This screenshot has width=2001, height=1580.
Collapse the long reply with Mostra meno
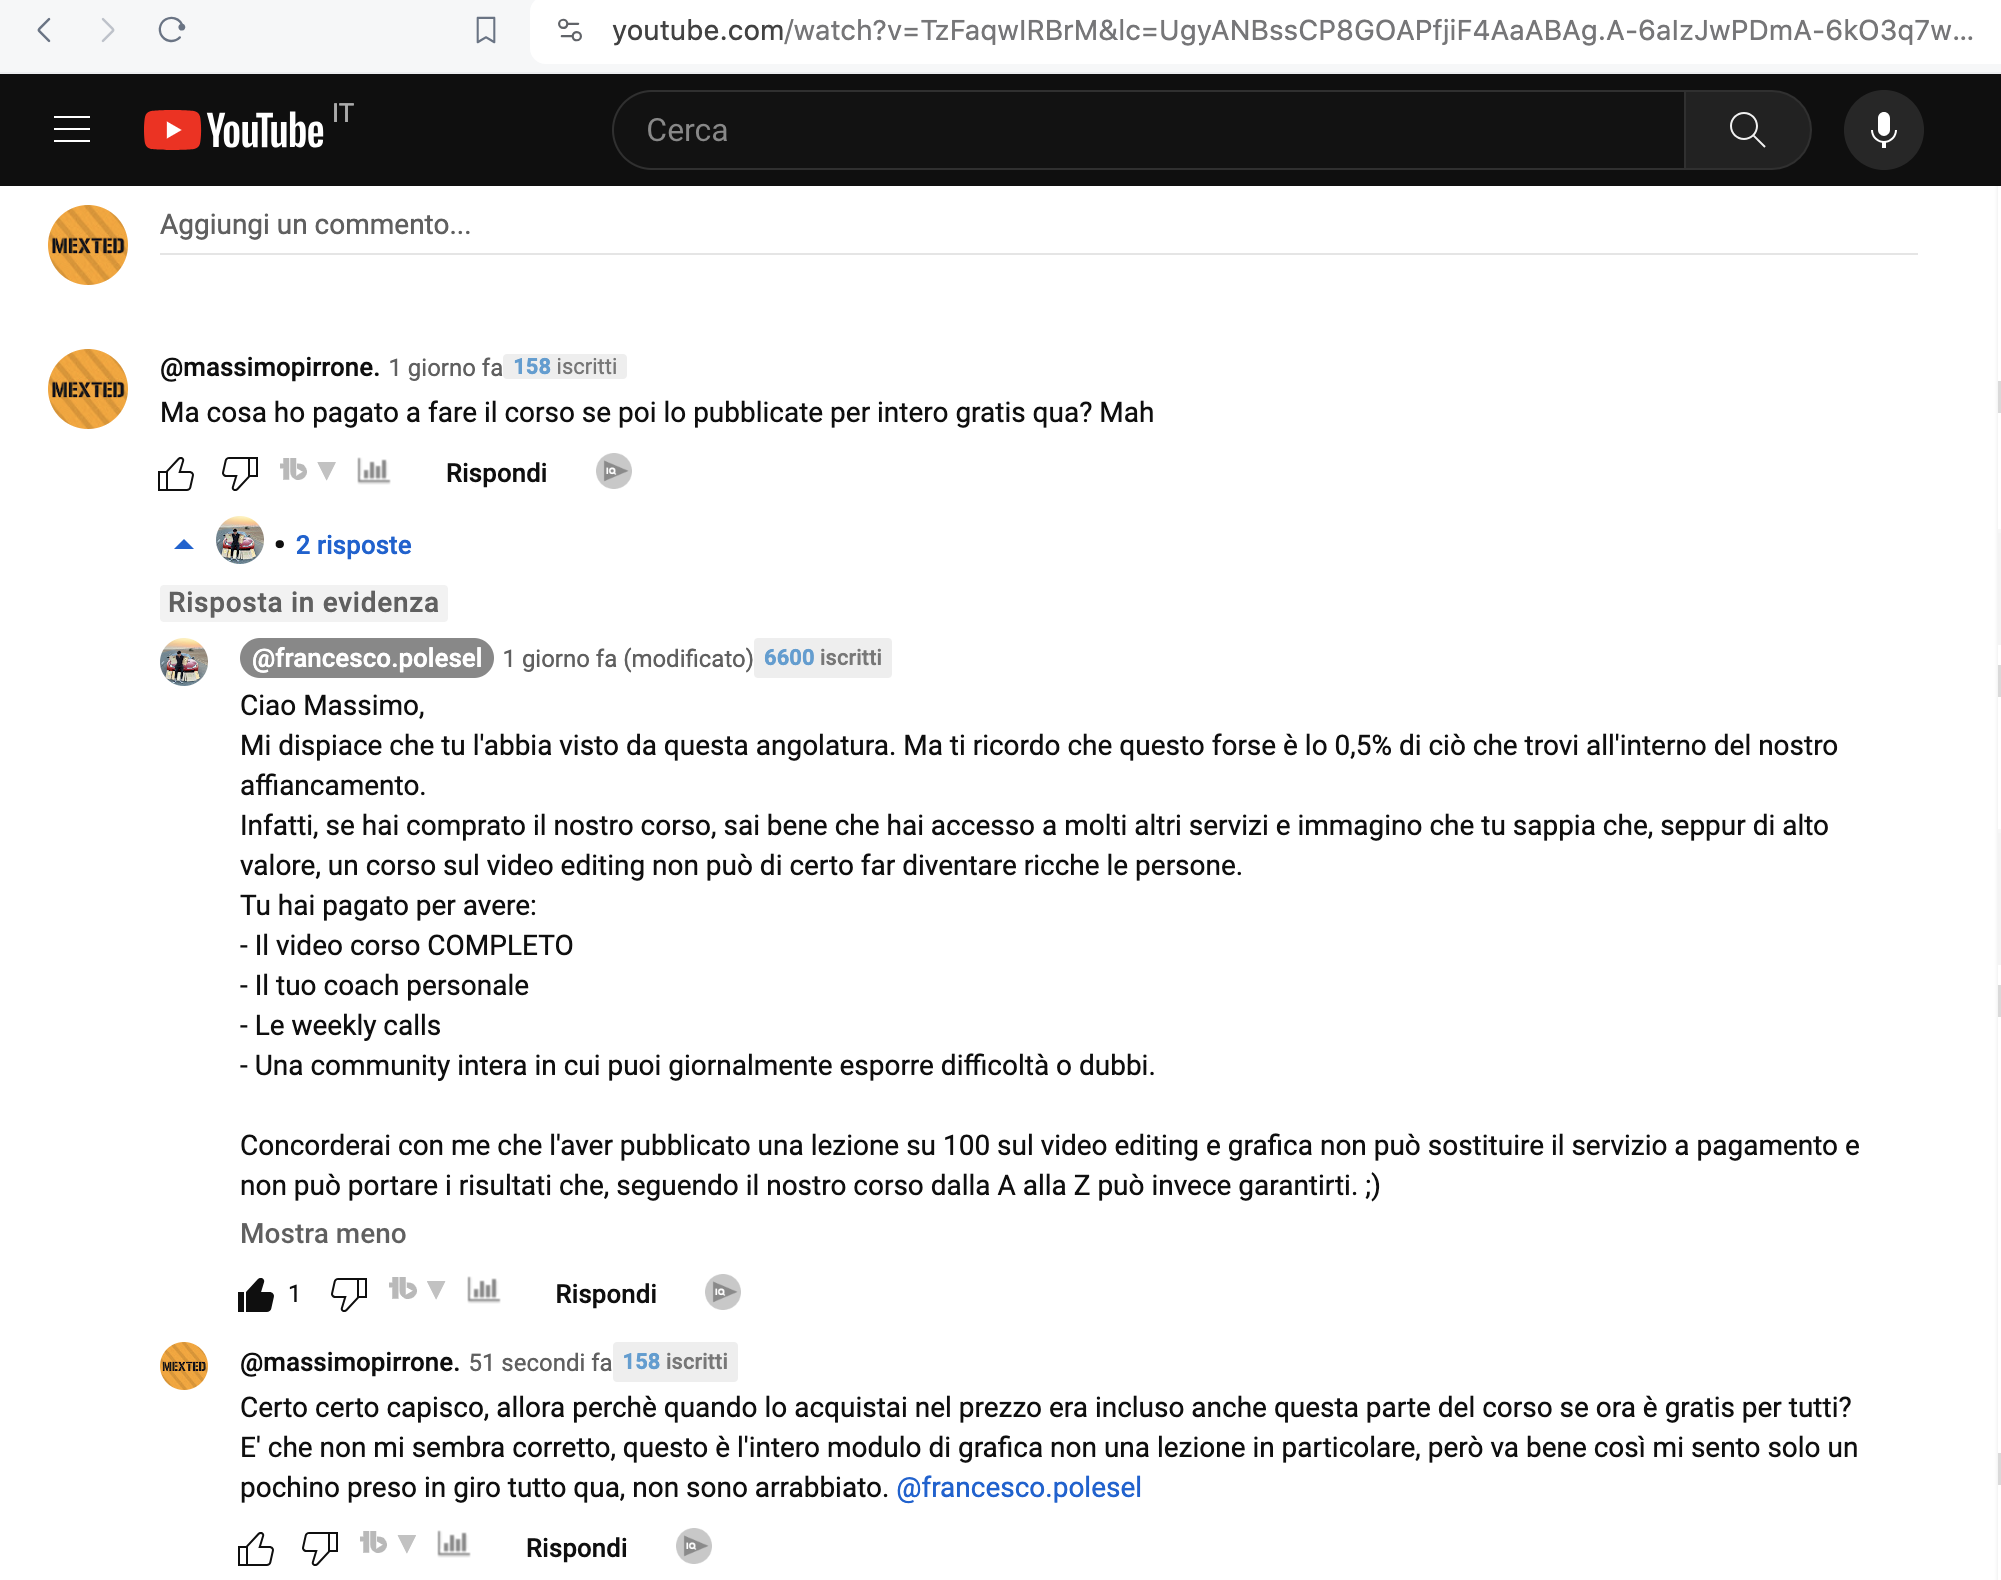coord(323,1233)
